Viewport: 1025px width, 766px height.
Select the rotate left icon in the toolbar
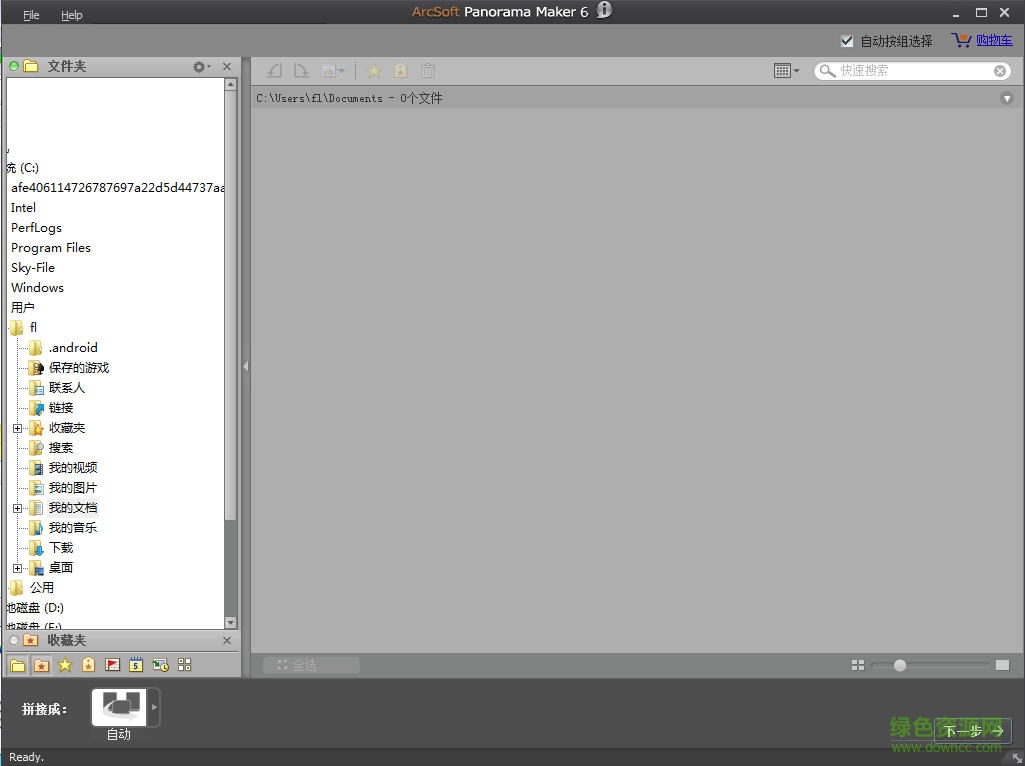click(274, 70)
